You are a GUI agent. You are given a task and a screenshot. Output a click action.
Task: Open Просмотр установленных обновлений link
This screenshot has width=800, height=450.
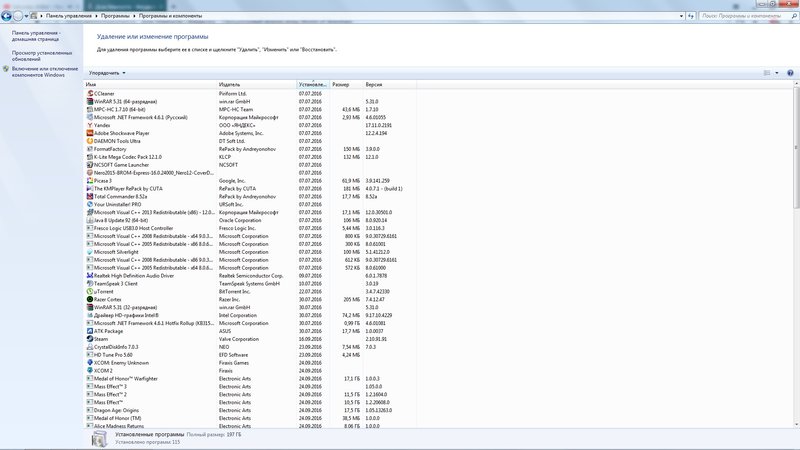coord(42,55)
